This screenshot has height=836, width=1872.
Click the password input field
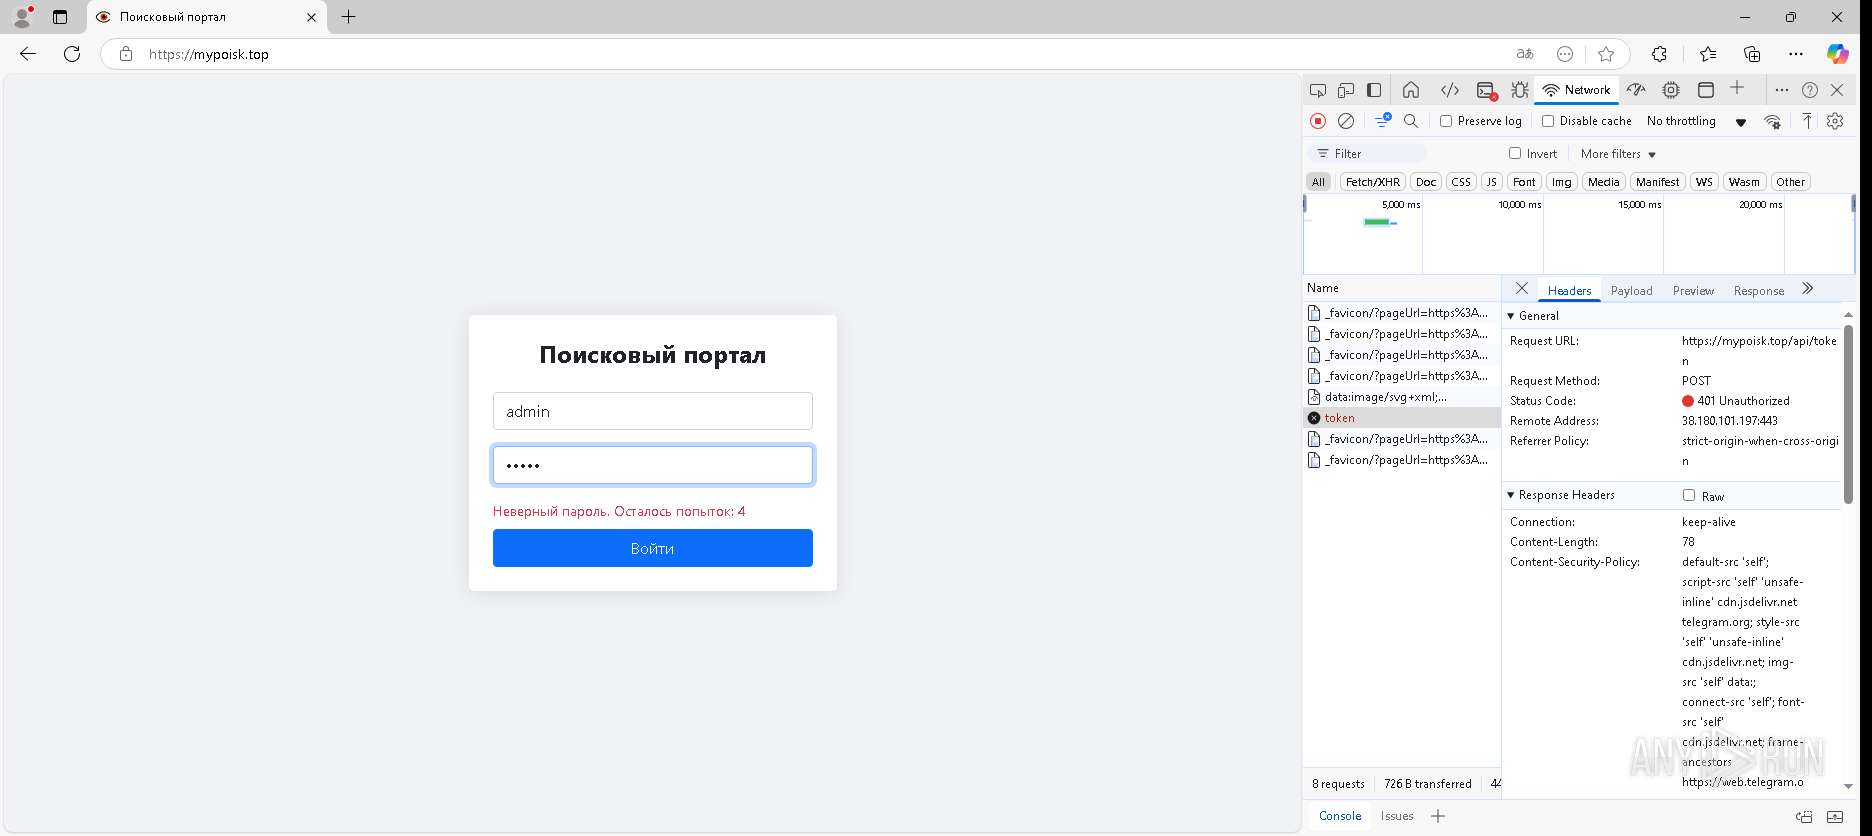[x=652, y=465]
